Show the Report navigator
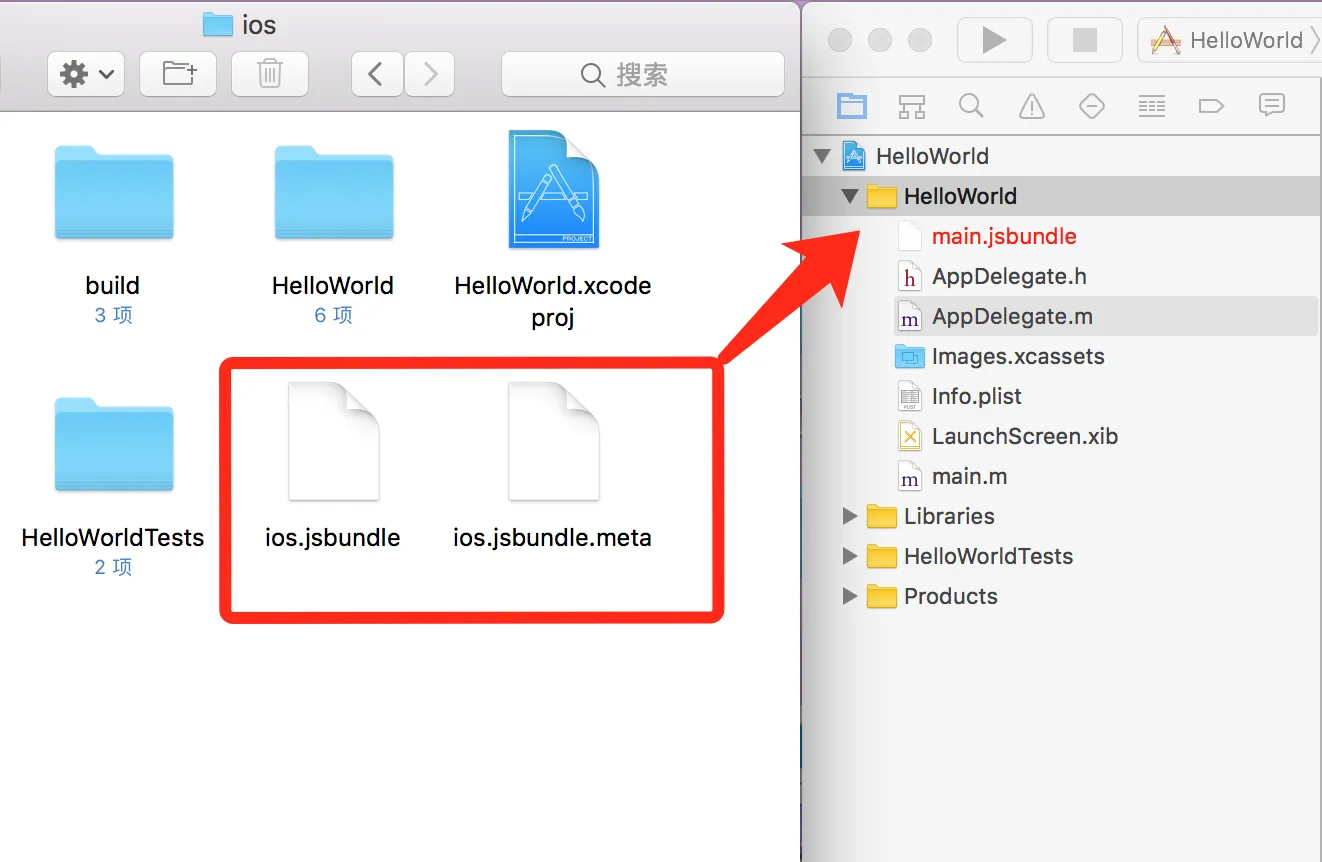1322x862 pixels. coord(1272,105)
